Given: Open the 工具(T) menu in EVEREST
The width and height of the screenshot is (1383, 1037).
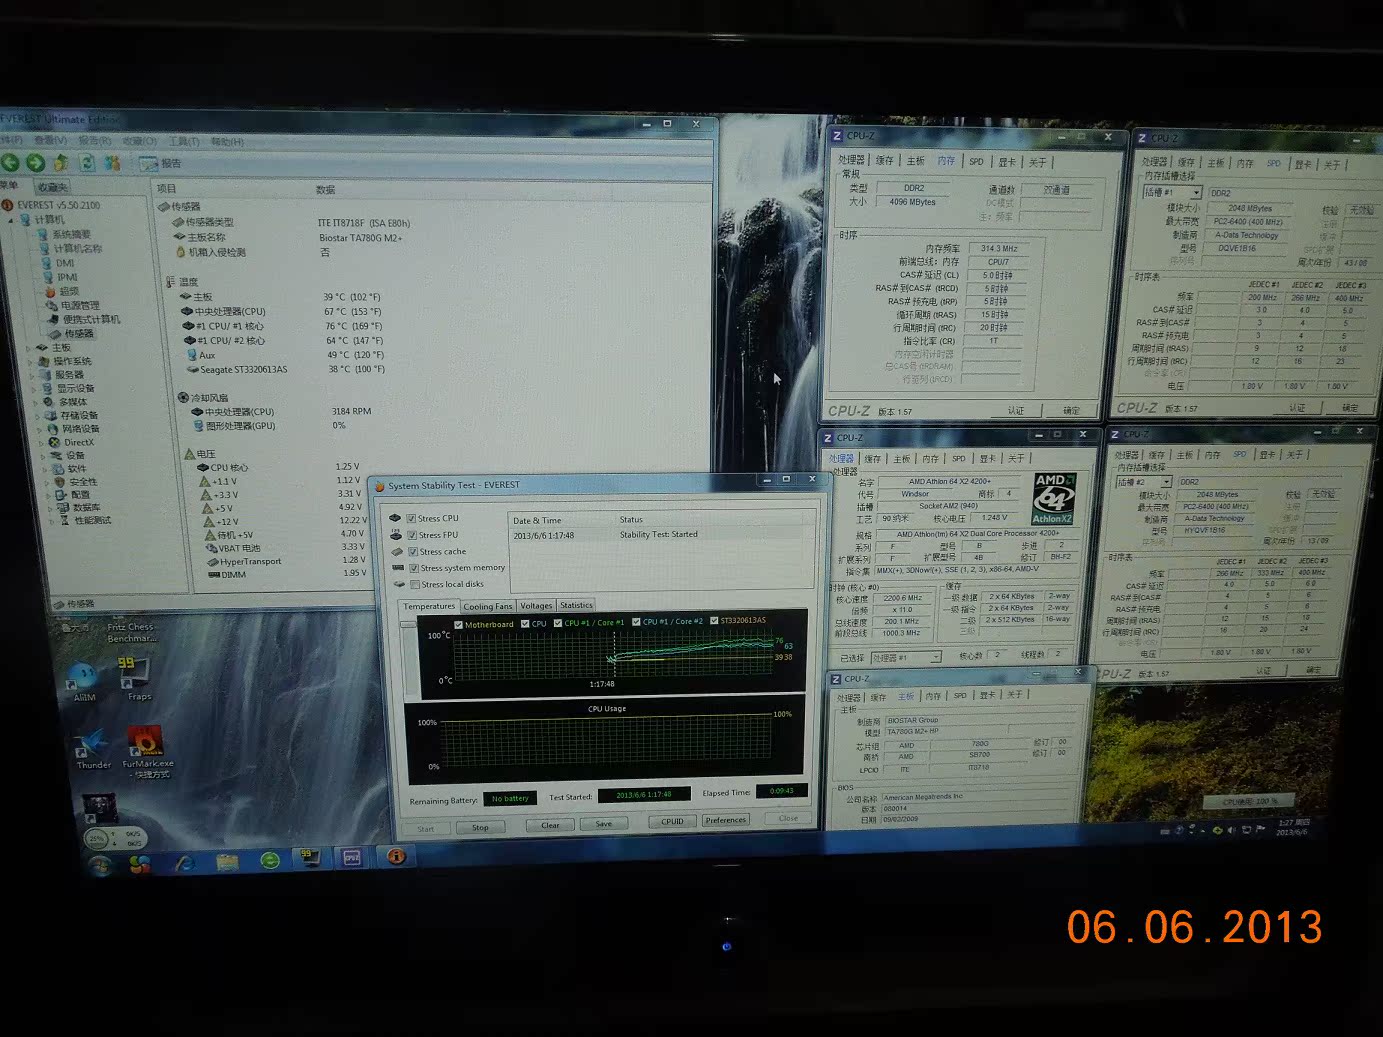Looking at the screenshot, I should tap(185, 142).
